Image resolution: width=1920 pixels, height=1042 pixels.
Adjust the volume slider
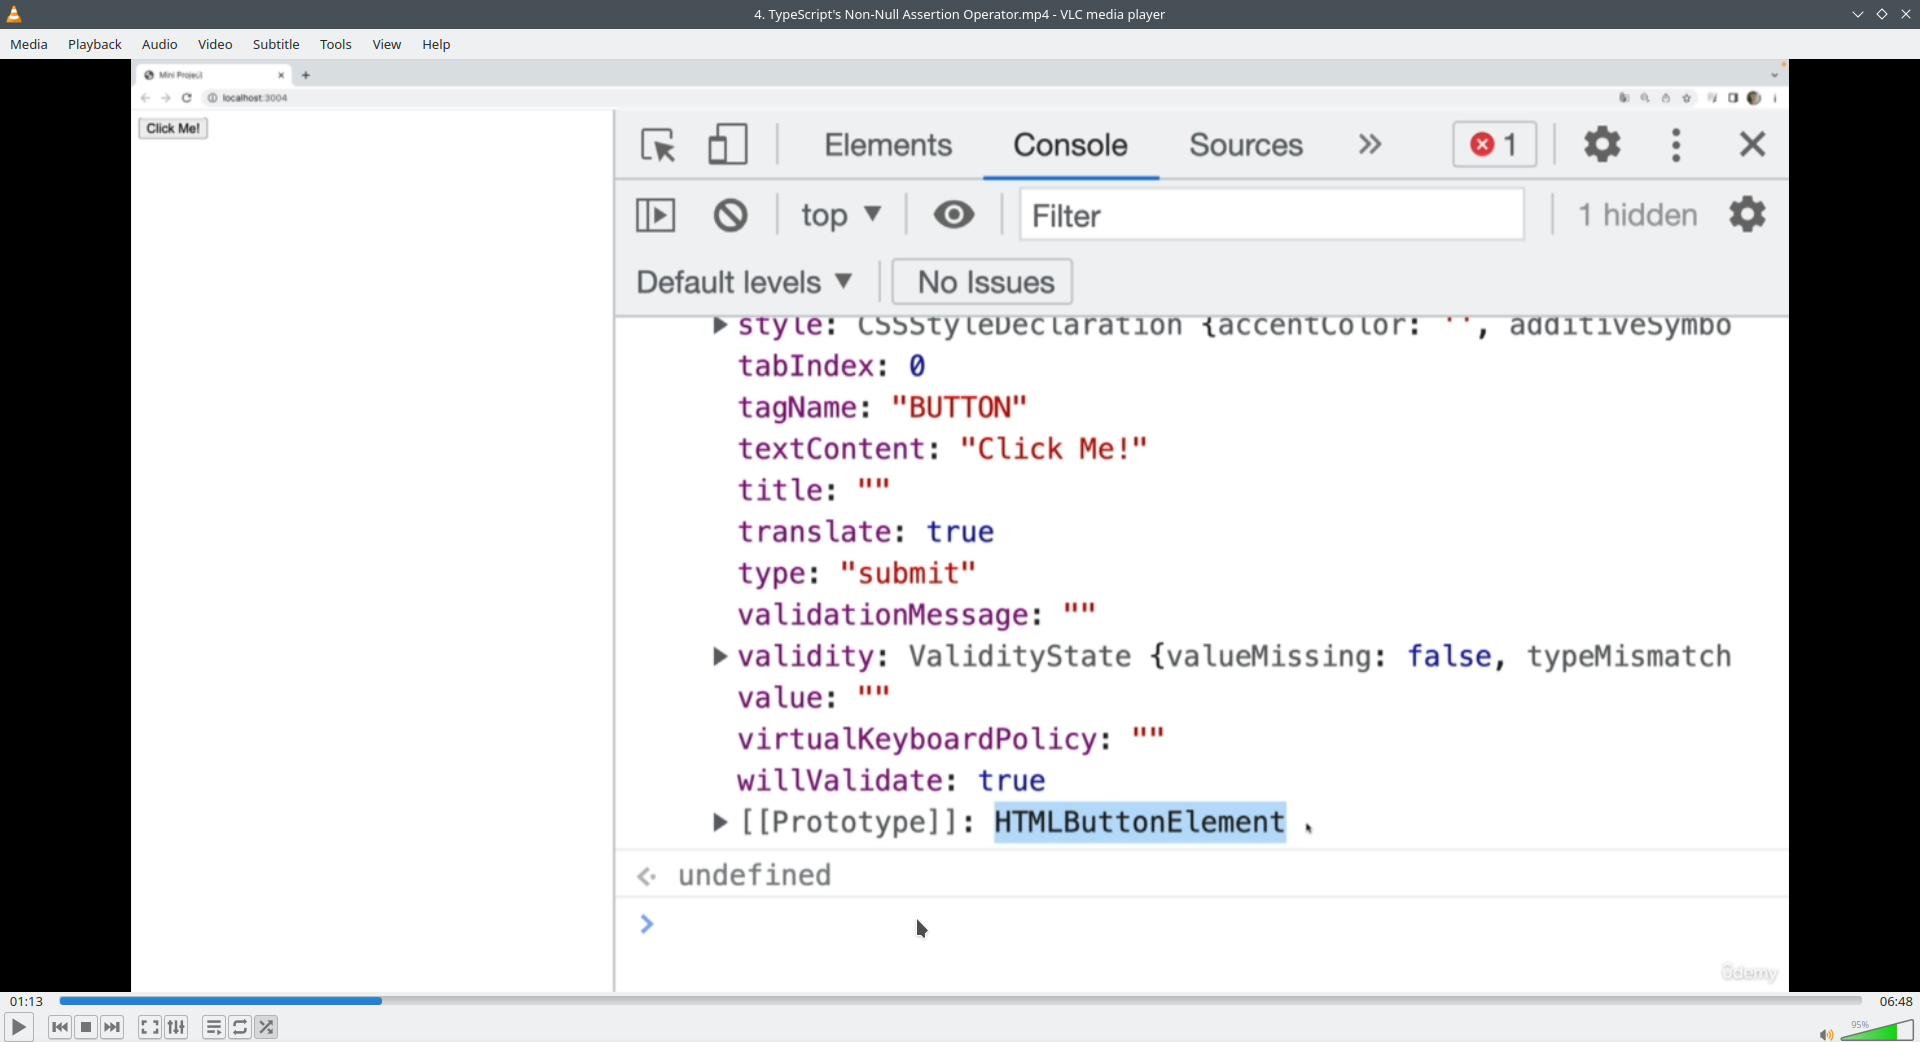coord(1880,1031)
